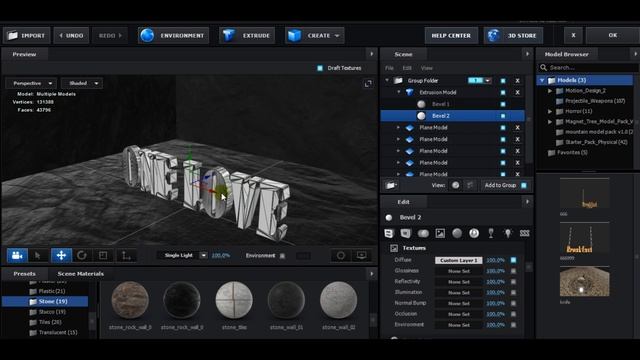
Task: Maximize the preview viewport with the expand icon
Action: pos(368,84)
